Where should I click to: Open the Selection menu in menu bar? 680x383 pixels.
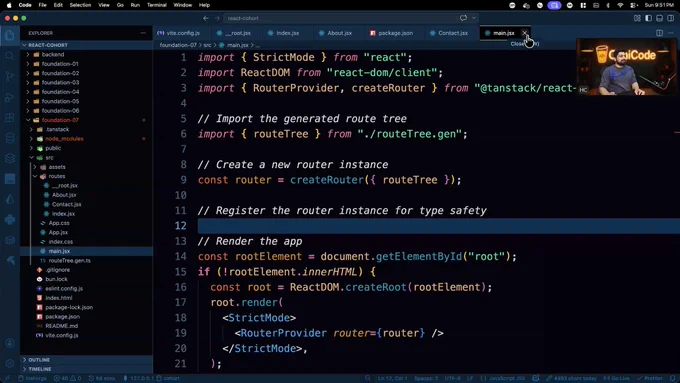pyautogui.click(x=80, y=5)
